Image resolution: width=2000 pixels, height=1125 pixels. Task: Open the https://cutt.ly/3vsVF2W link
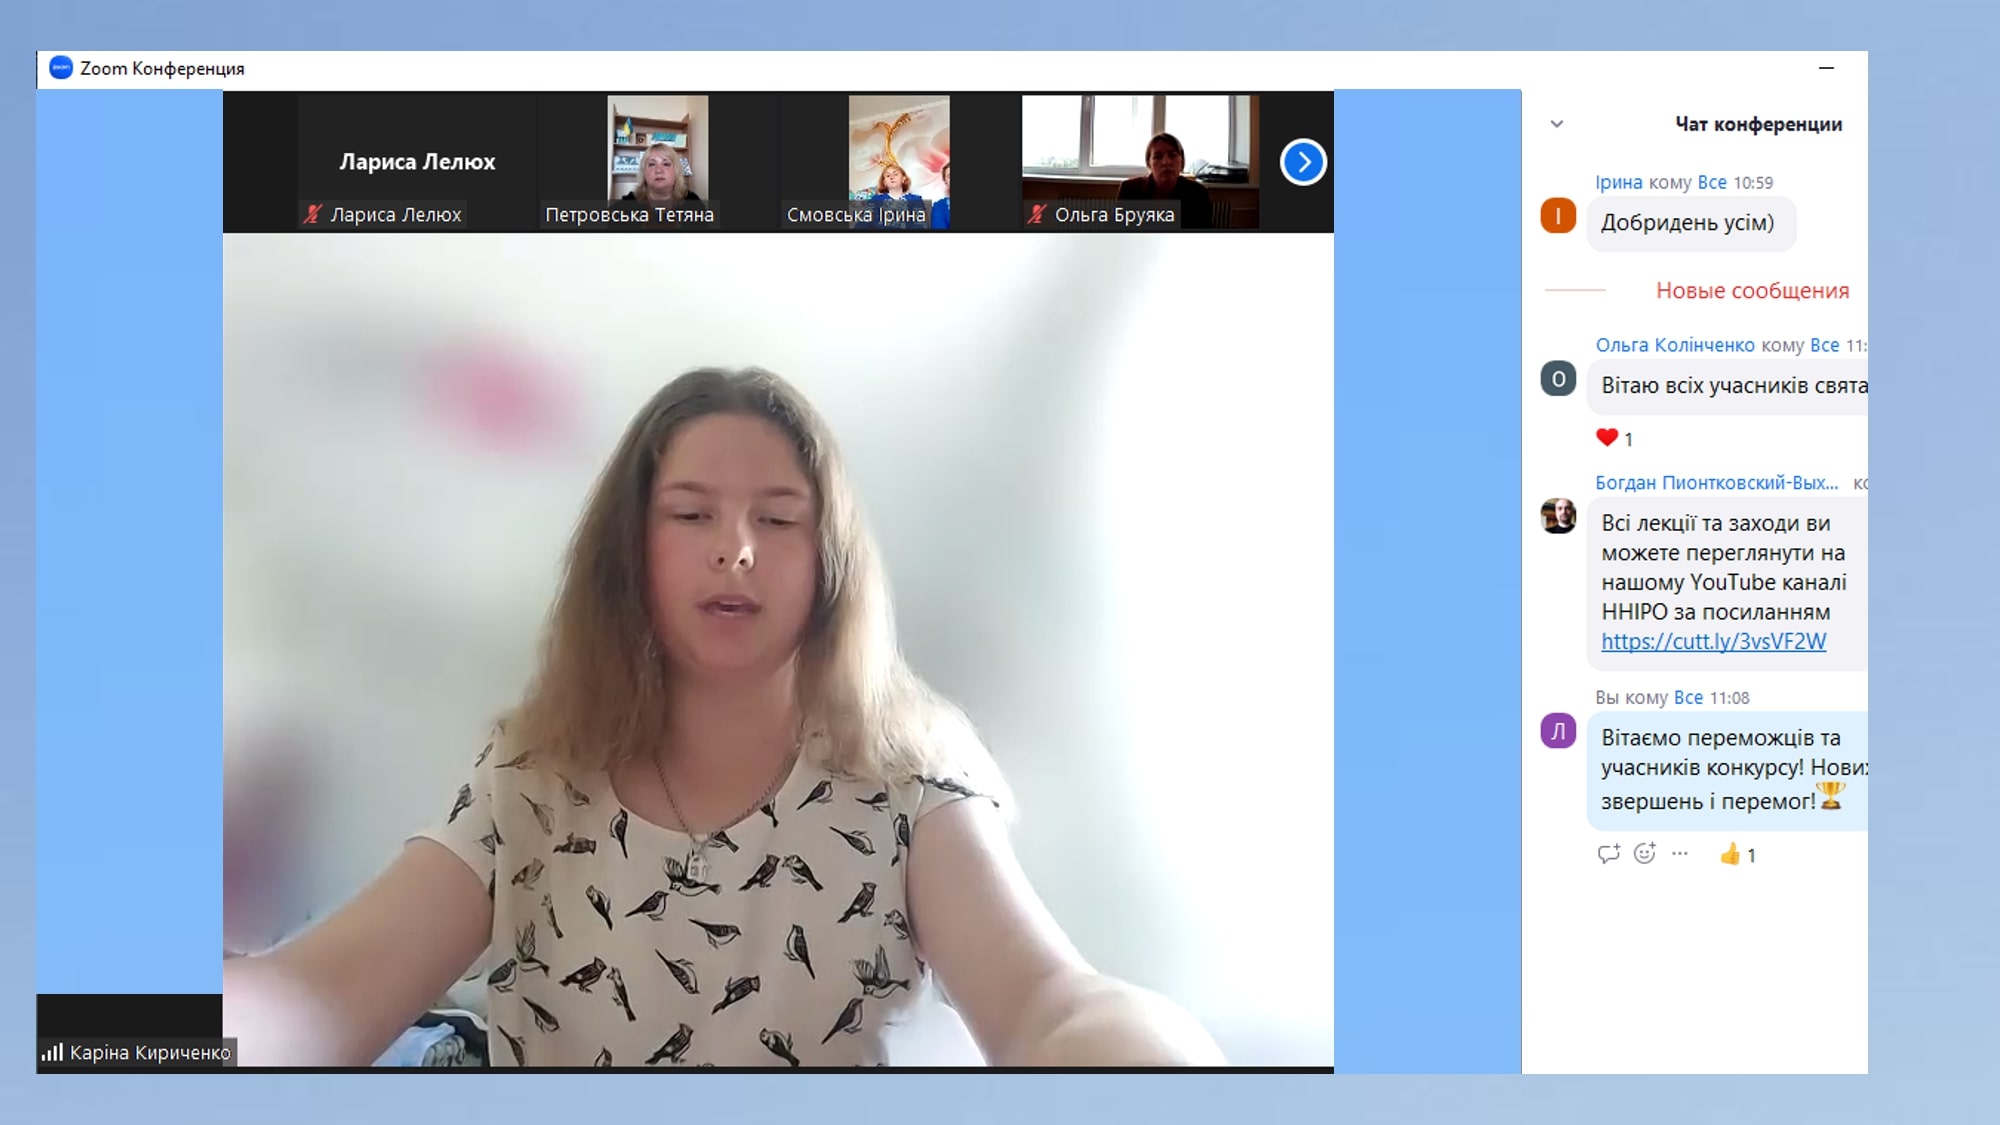pos(1713,642)
